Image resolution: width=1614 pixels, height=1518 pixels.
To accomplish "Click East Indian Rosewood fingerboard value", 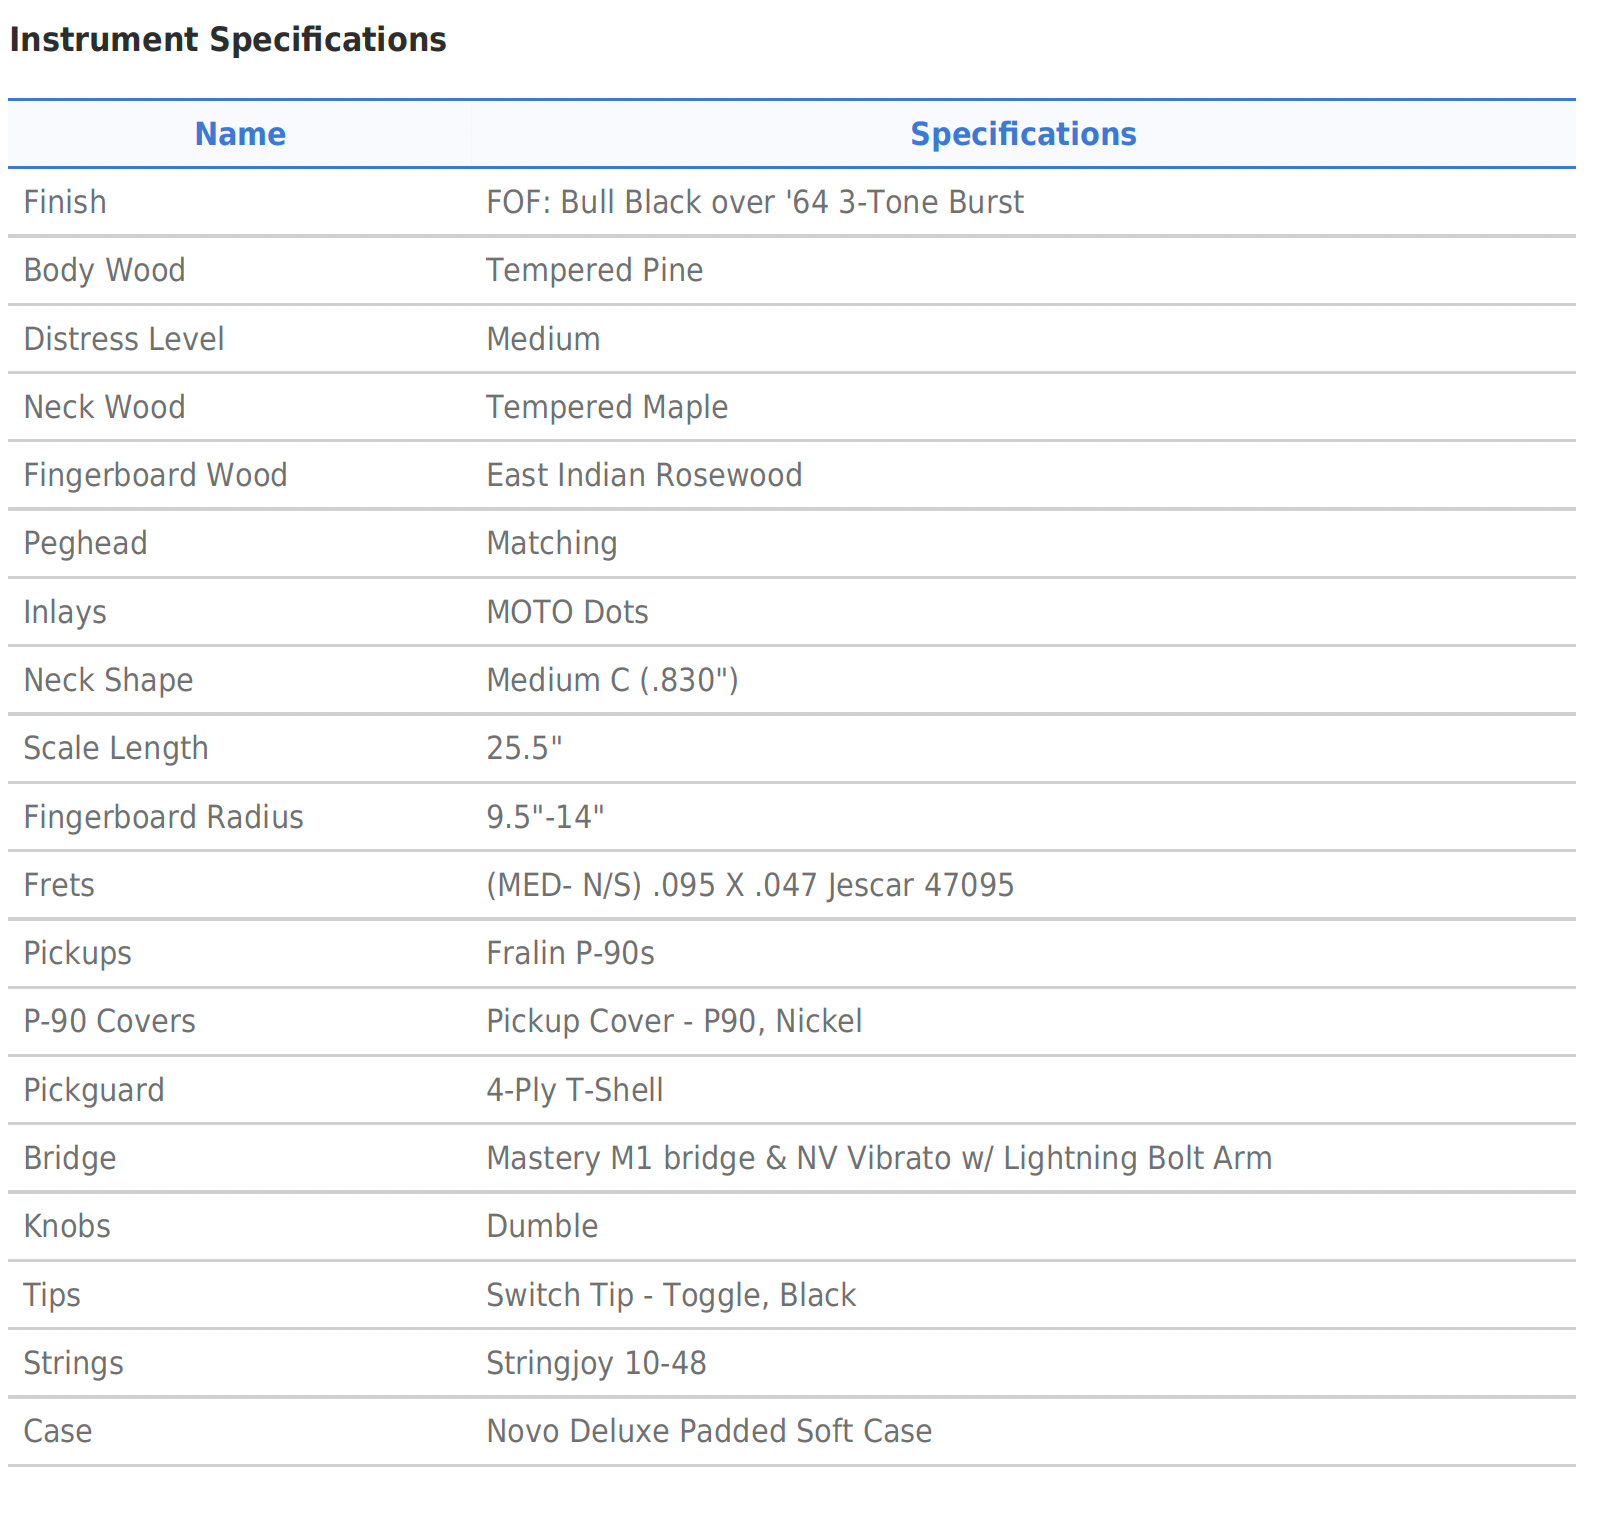I will pyautogui.click(x=643, y=475).
